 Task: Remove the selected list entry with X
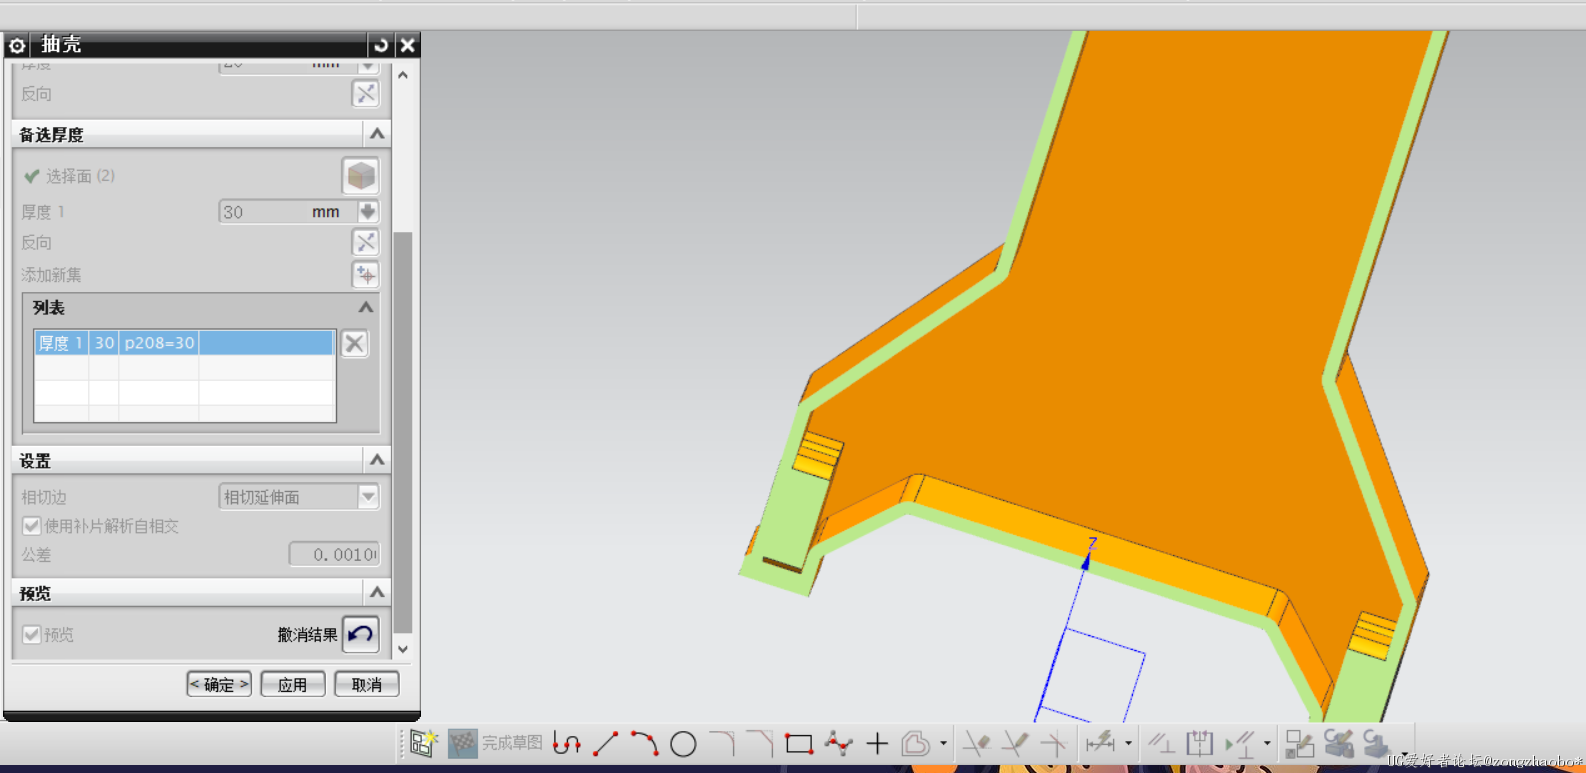(354, 343)
